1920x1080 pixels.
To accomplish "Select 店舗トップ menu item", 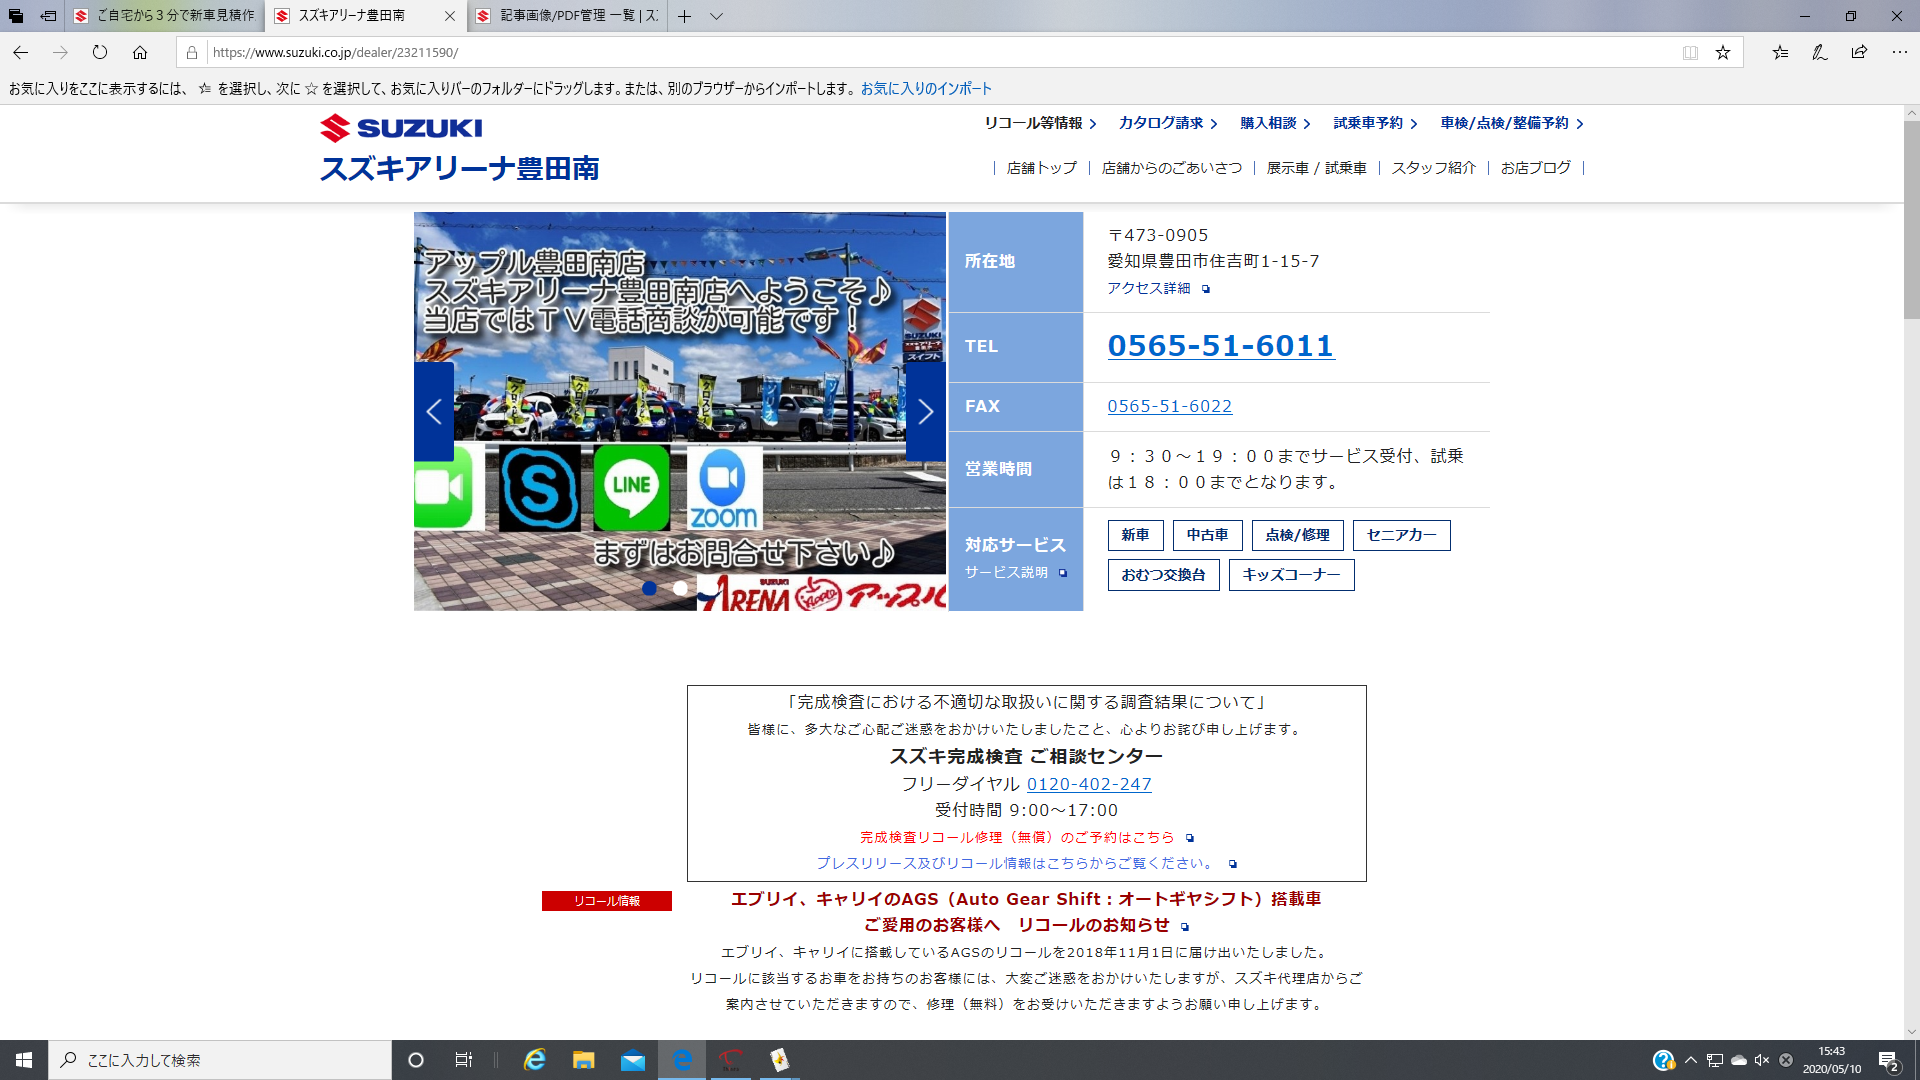I will (1041, 168).
